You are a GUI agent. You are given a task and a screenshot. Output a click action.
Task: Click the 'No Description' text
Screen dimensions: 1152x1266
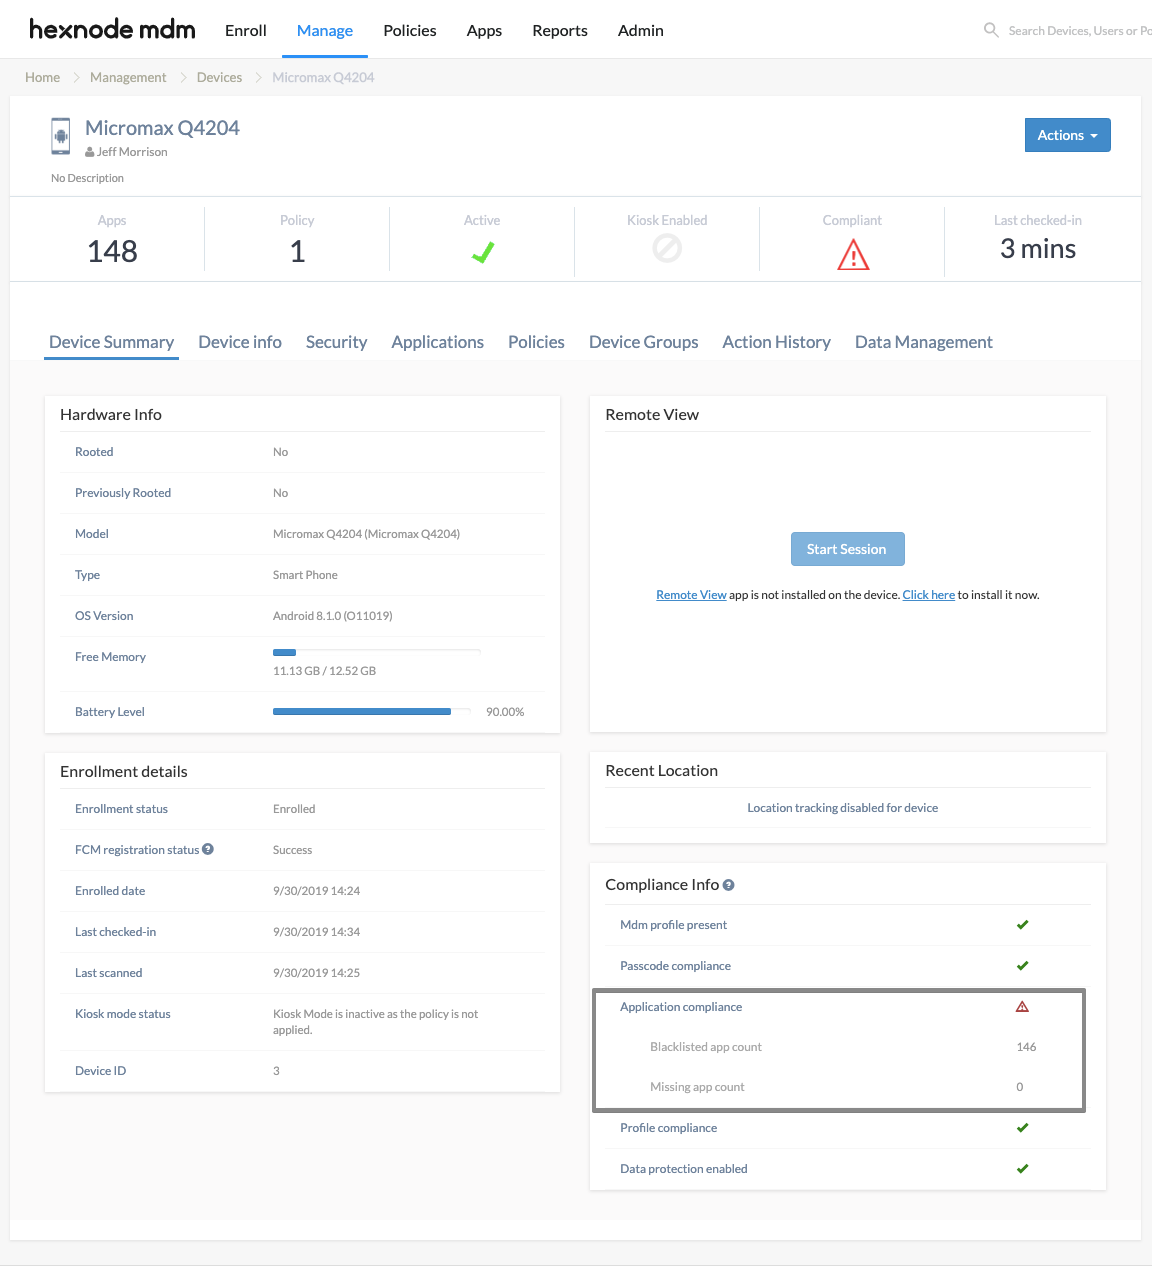88,178
